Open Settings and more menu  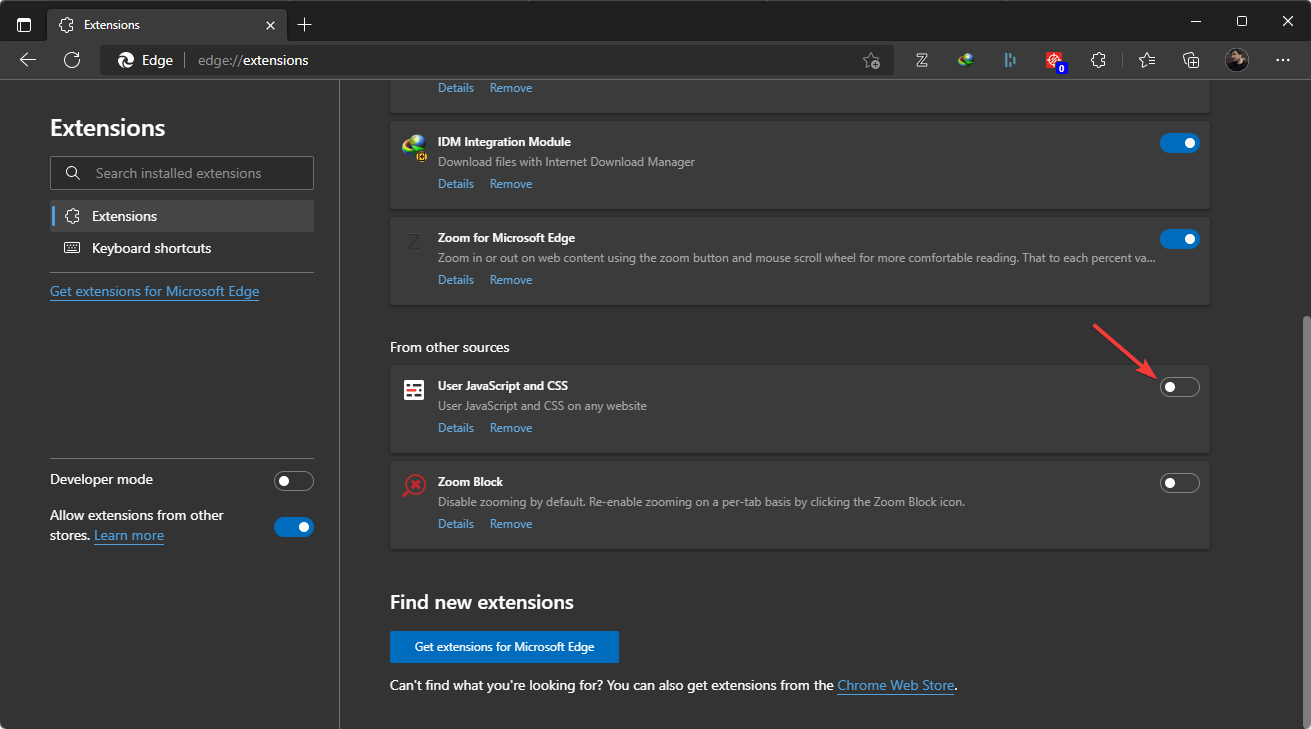pos(1283,60)
